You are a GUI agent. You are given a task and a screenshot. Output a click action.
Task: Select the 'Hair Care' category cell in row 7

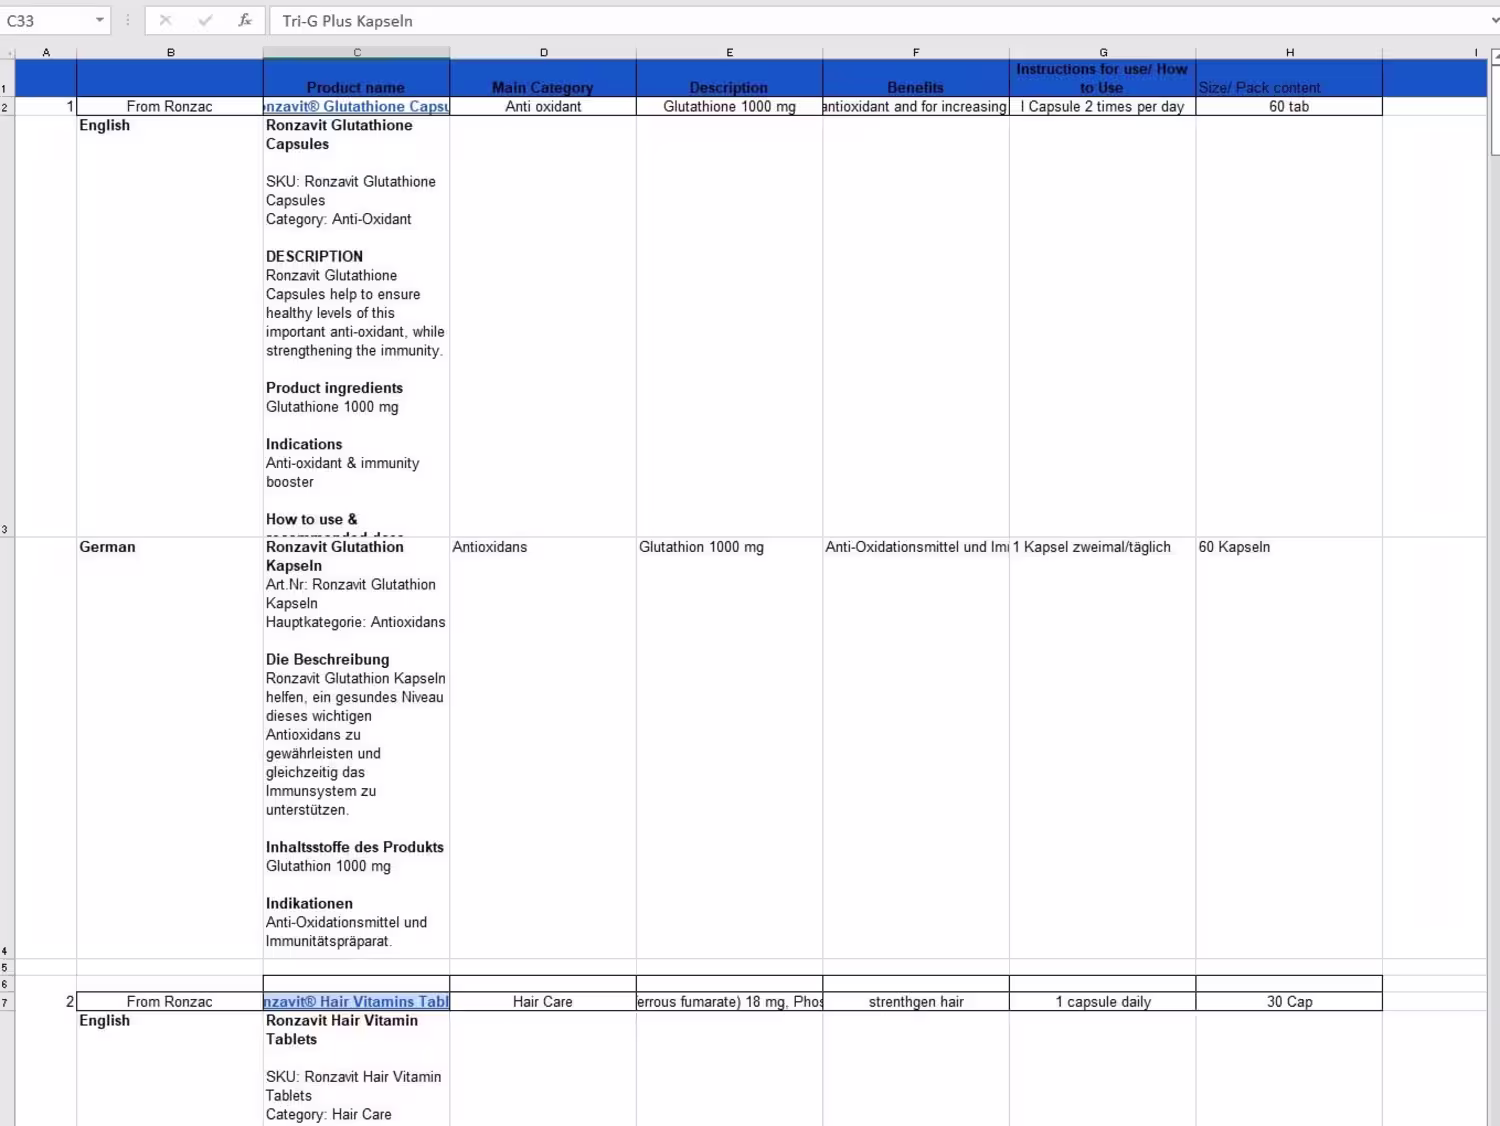coord(543,1002)
